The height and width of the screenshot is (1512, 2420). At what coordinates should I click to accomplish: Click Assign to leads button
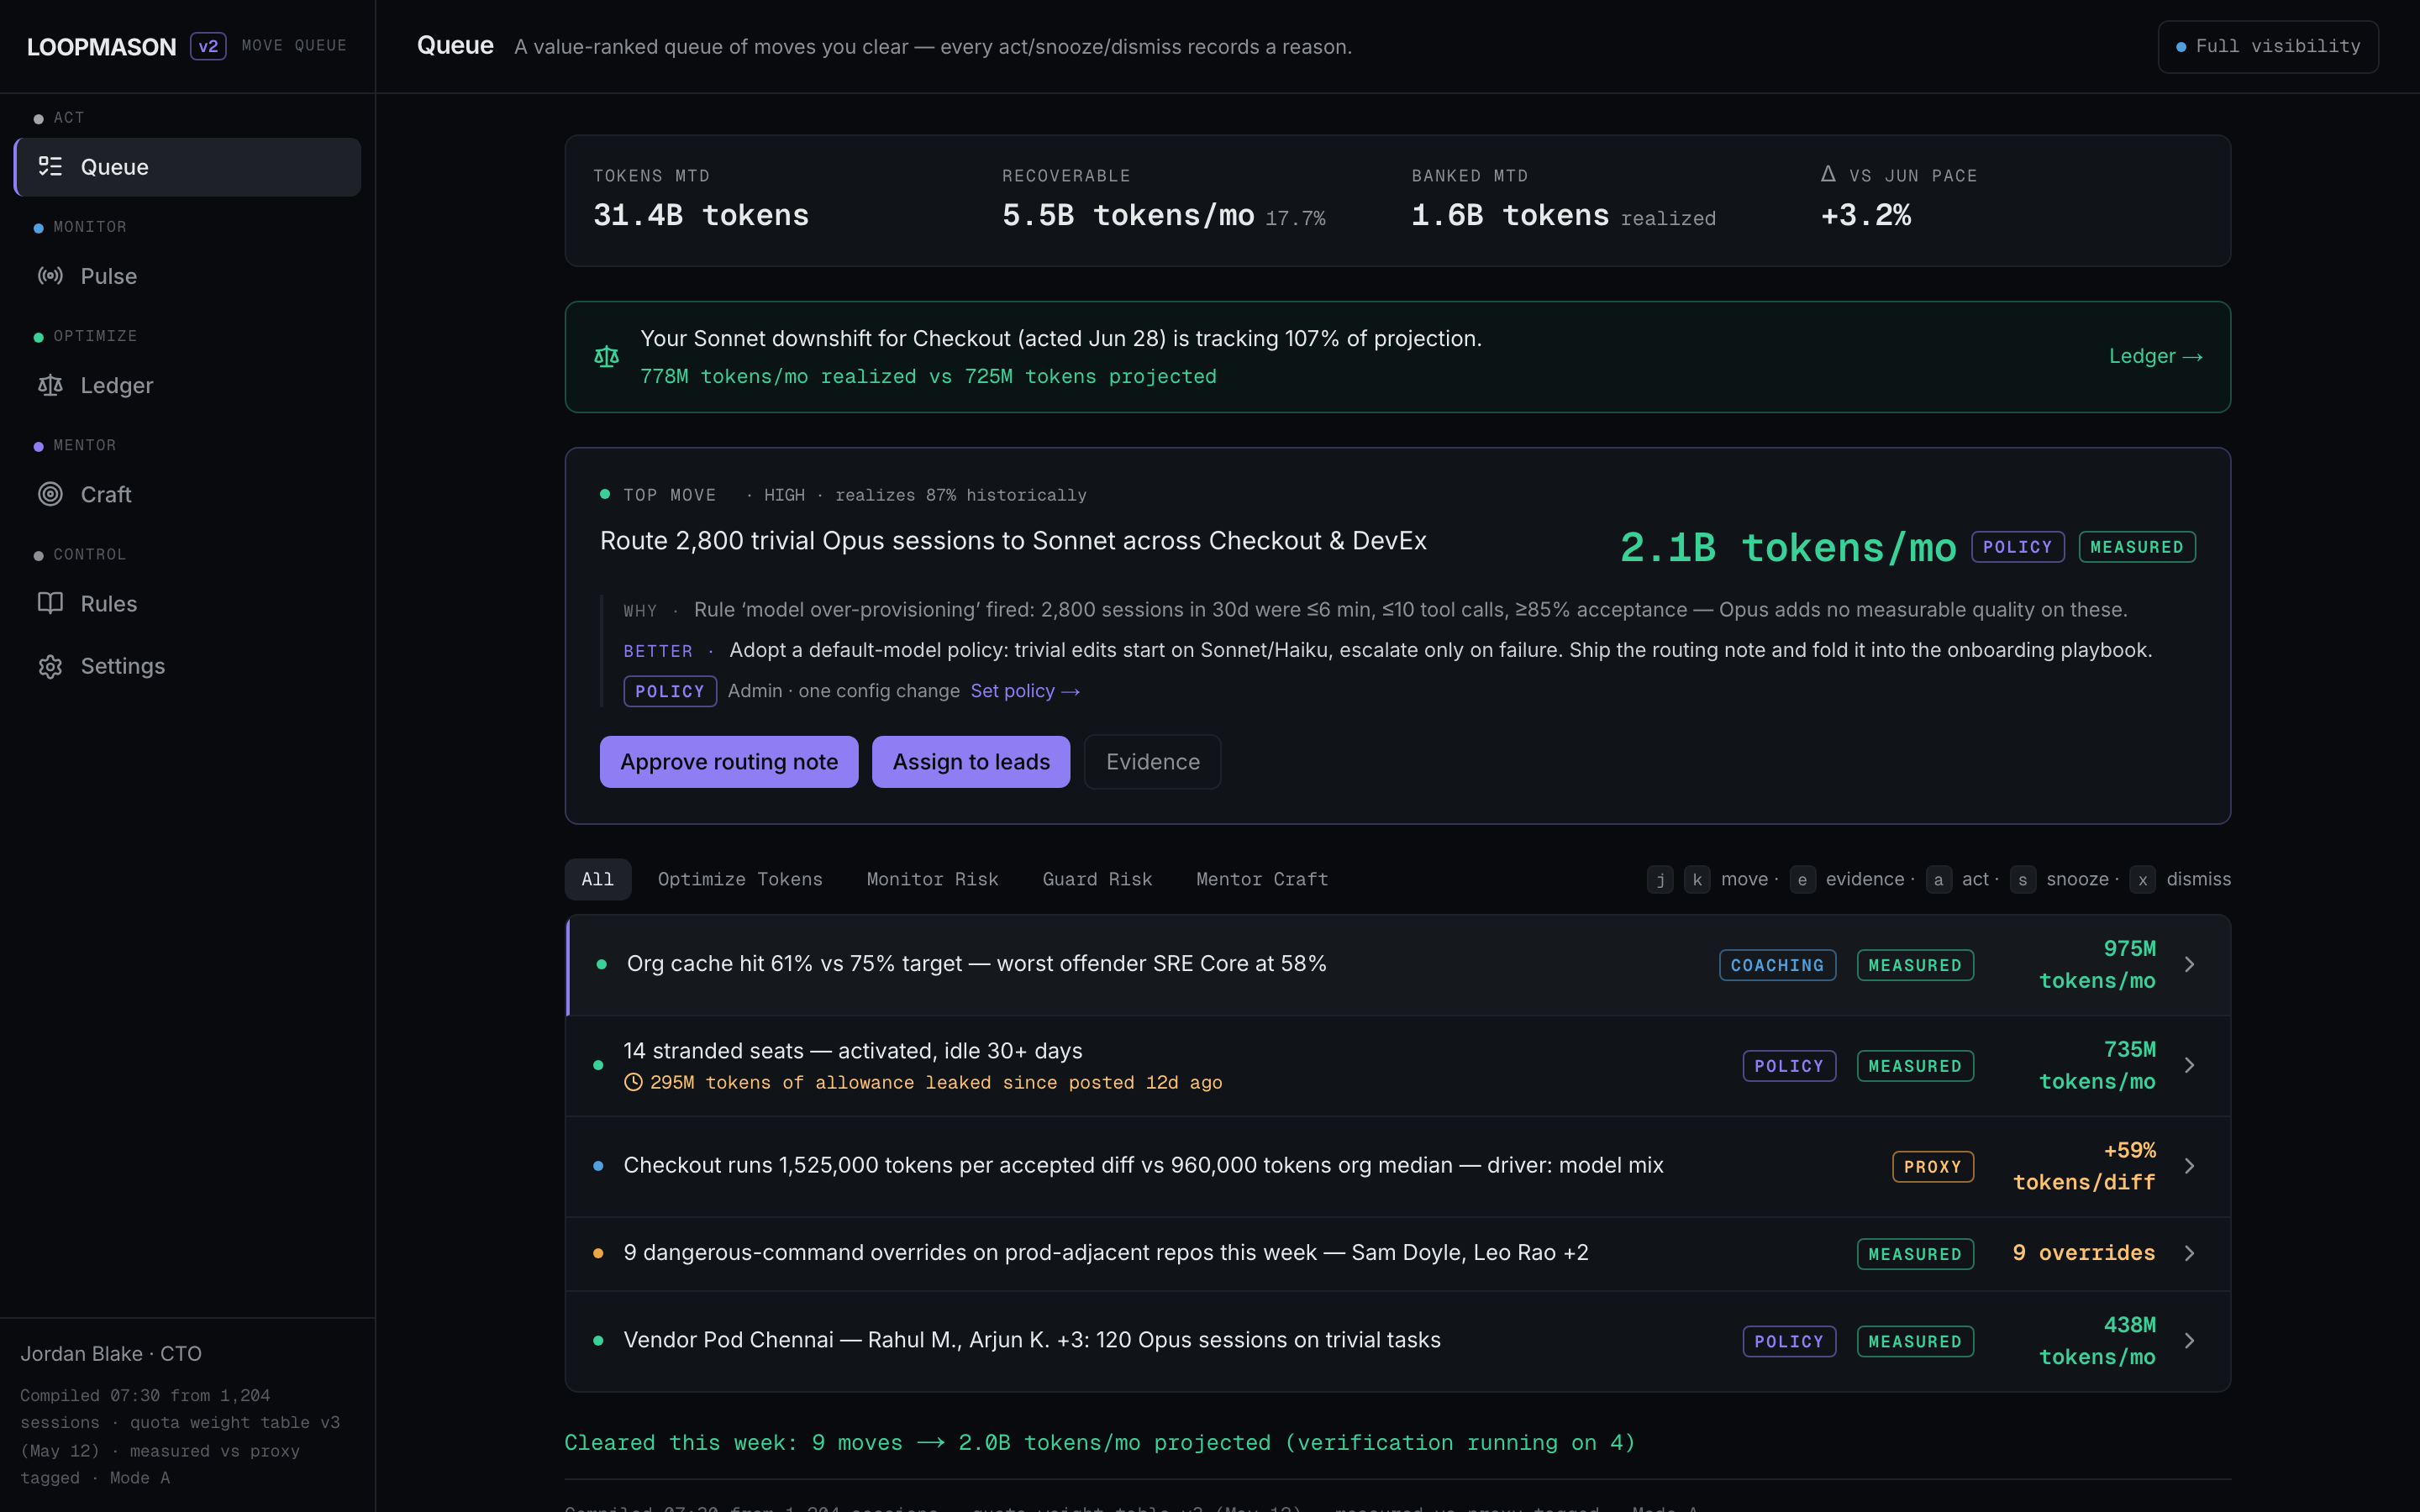click(971, 762)
